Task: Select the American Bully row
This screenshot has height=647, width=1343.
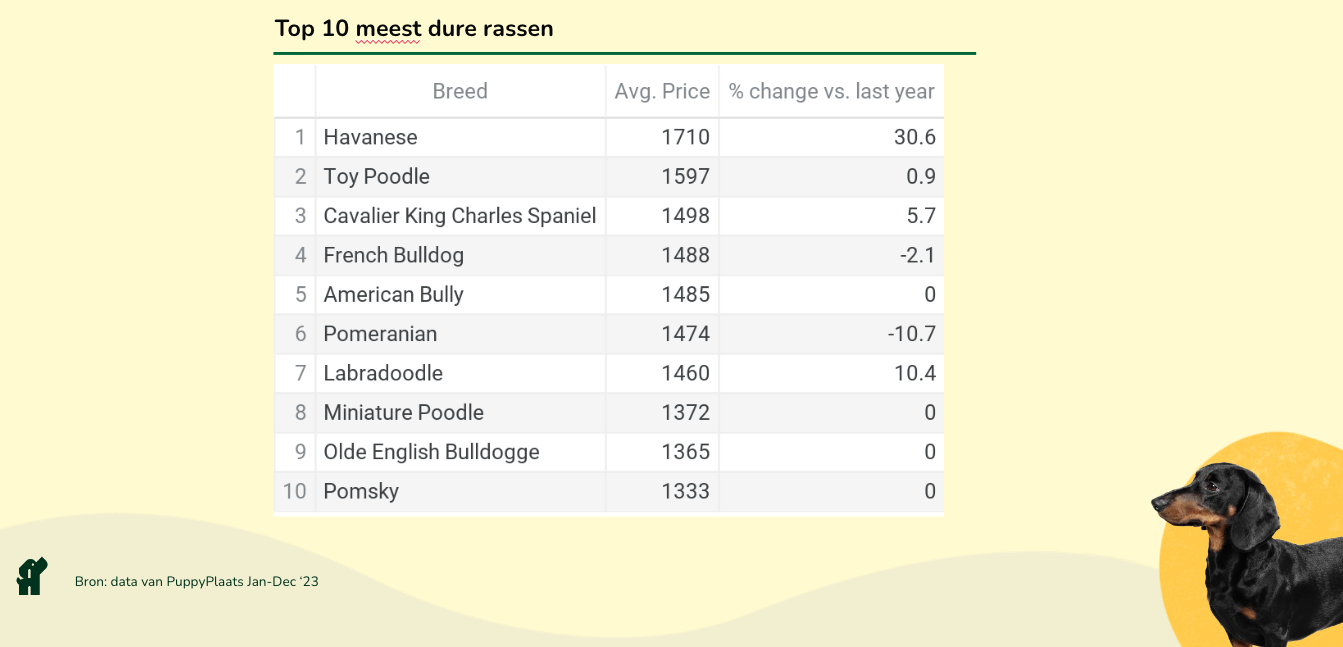Action: (609, 295)
